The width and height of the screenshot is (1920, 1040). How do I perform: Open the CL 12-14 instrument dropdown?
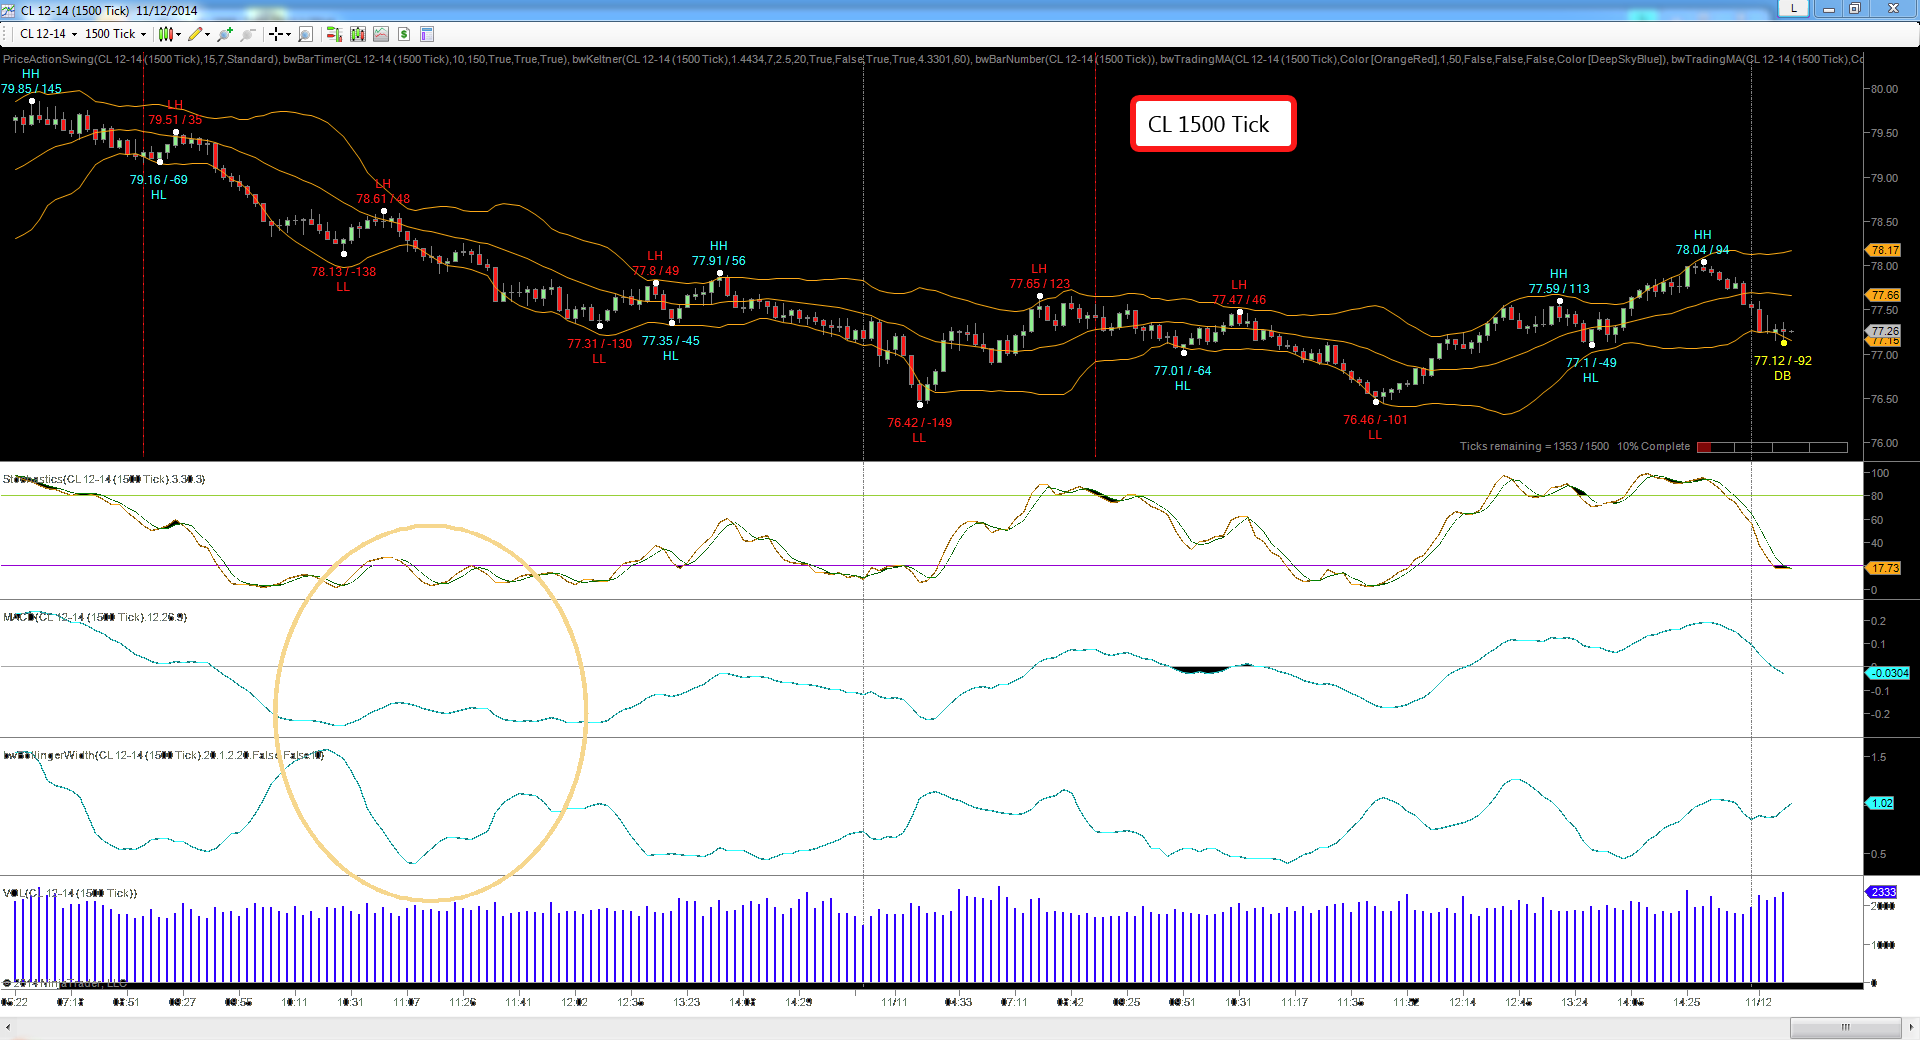coord(48,34)
